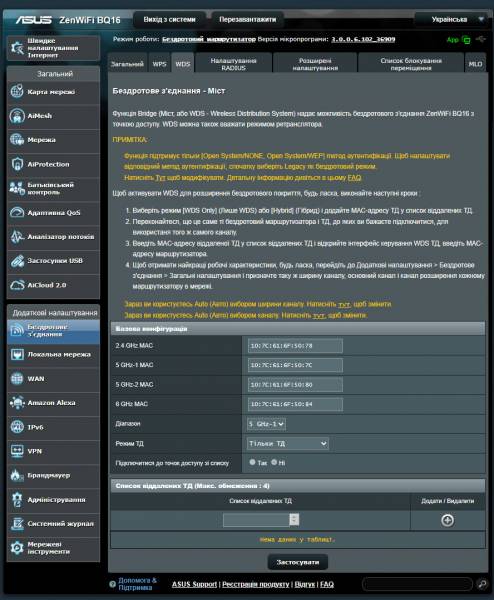The height and width of the screenshot is (600, 494).
Task: Open the Батьківський контроль icon
Action: coord(17,188)
